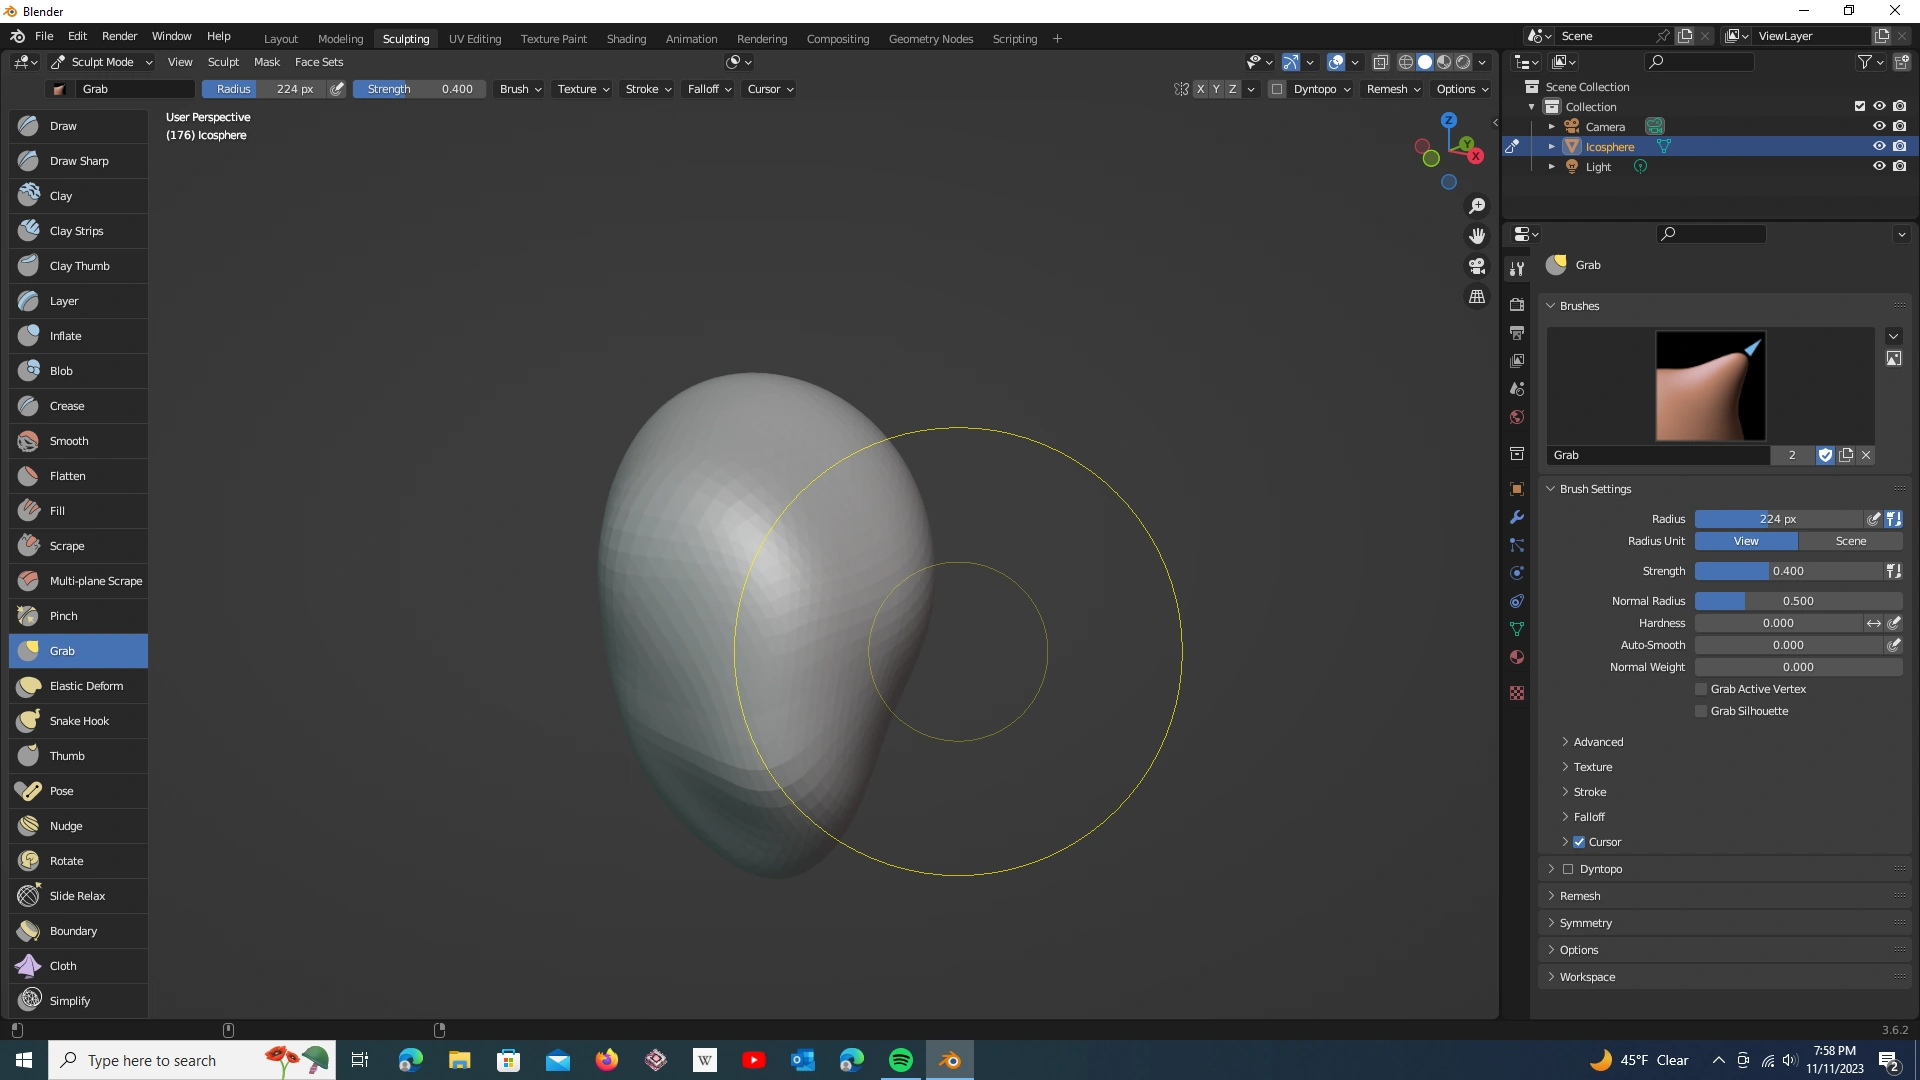This screenshot has height=1080, width=1920.
Task: Activate the Cloth brush tool
Action: tap(63, 966)
